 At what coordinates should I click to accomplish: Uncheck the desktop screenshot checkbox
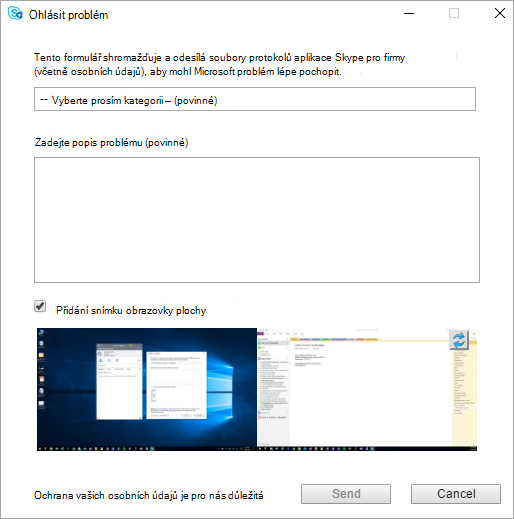(x=40, y=306)
